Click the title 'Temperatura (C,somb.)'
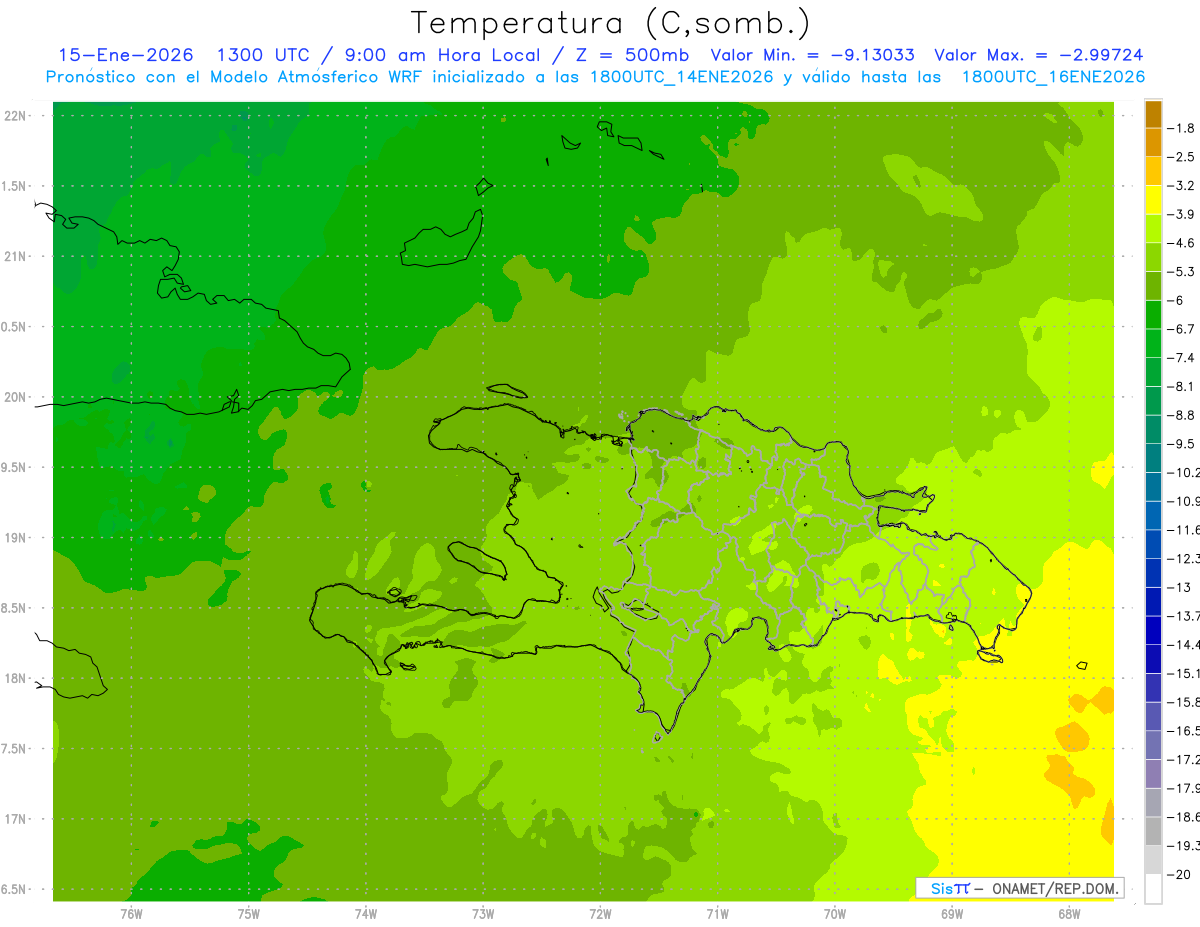Image resolution: width=1200 pixels, height=927 pixels. click(611, 23)
